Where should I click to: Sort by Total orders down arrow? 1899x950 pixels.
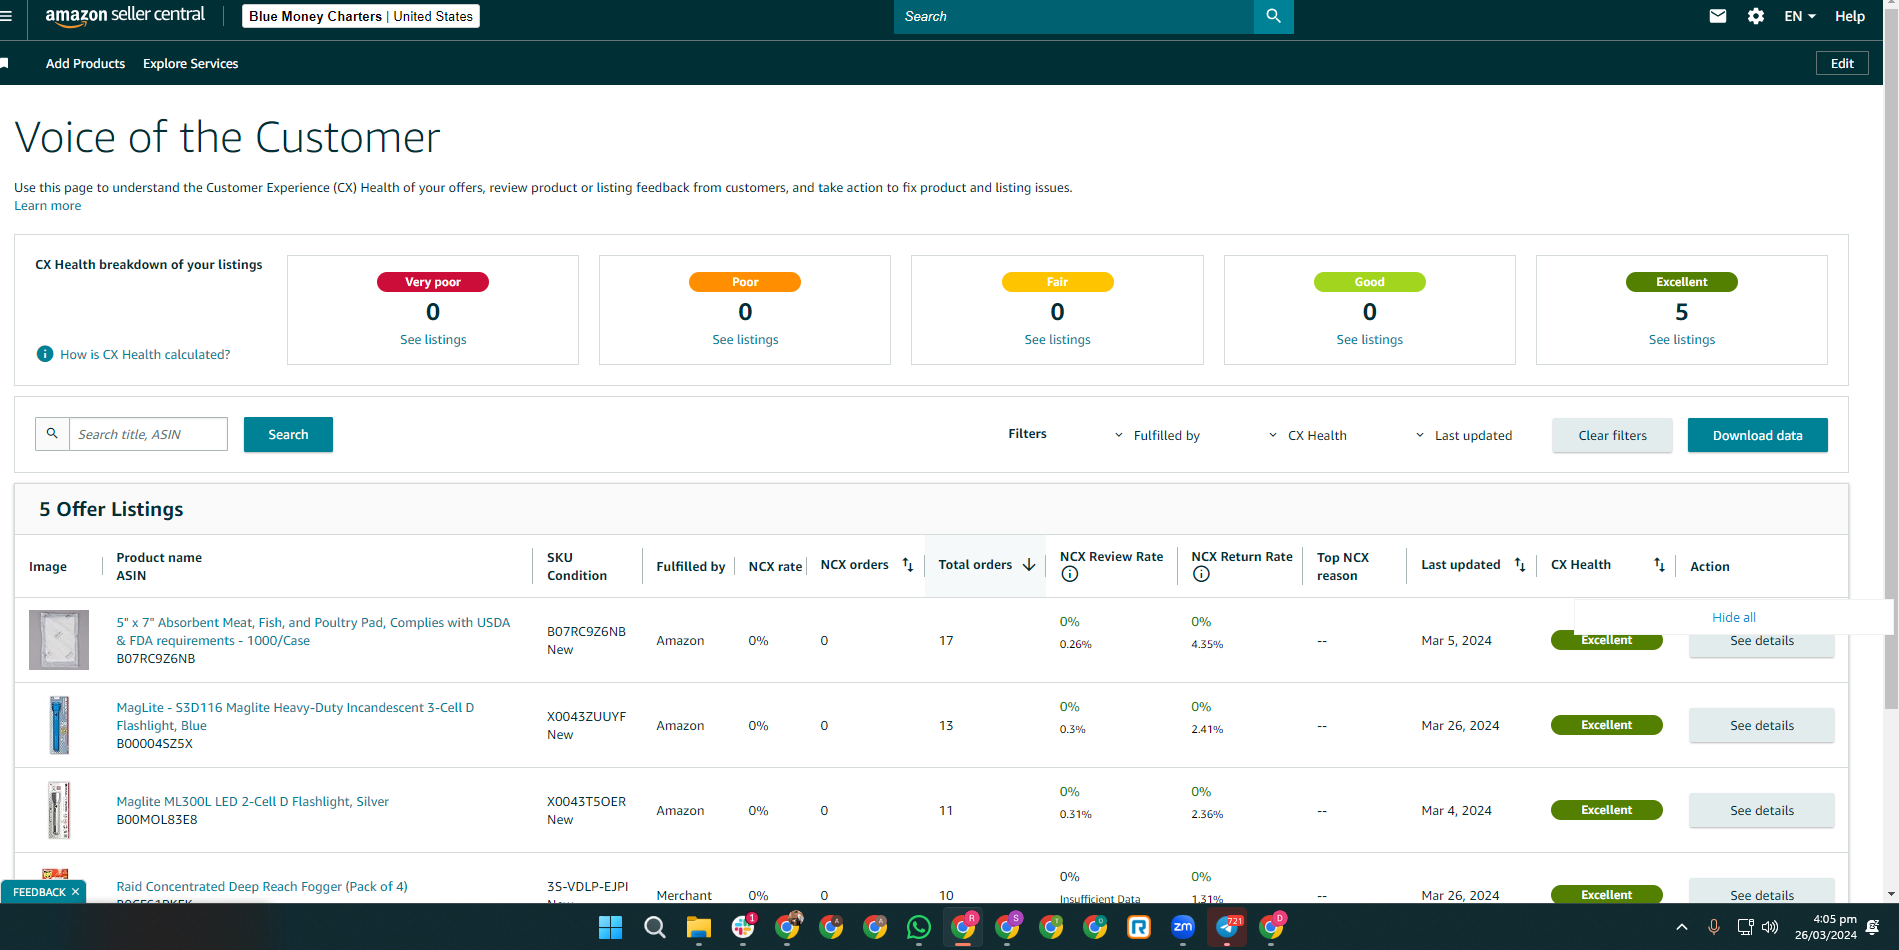click(x=1029, y=565)
